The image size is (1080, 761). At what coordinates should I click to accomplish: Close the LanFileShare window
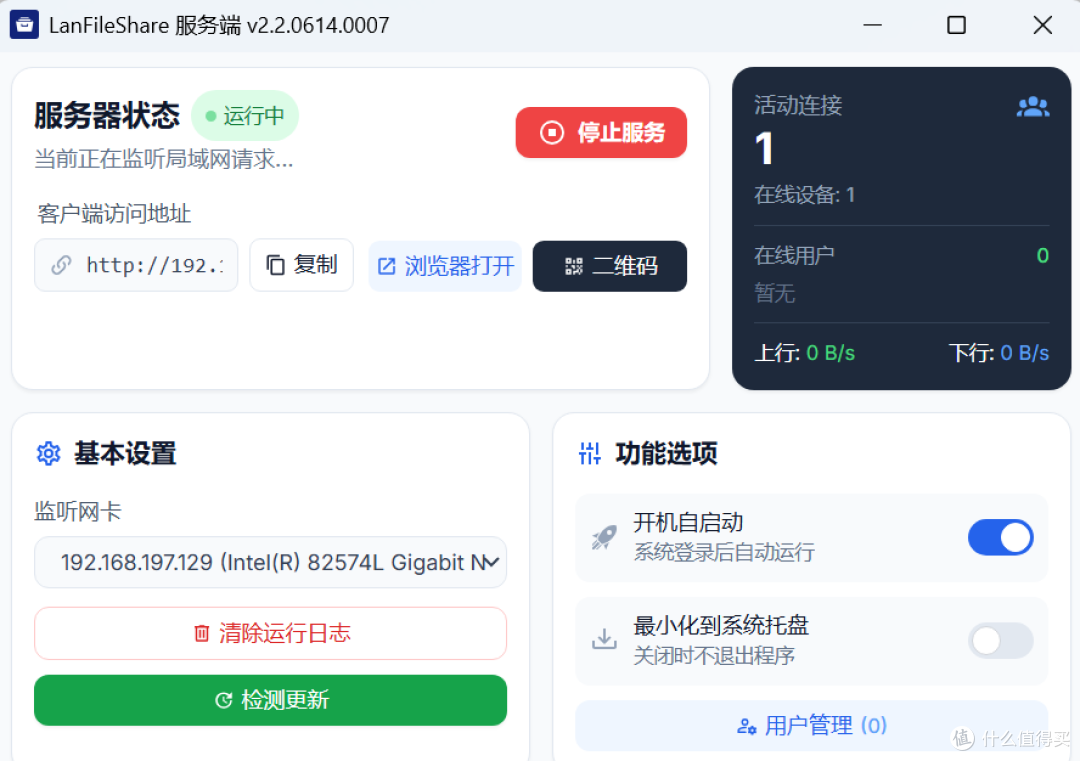coord(1043,25)
